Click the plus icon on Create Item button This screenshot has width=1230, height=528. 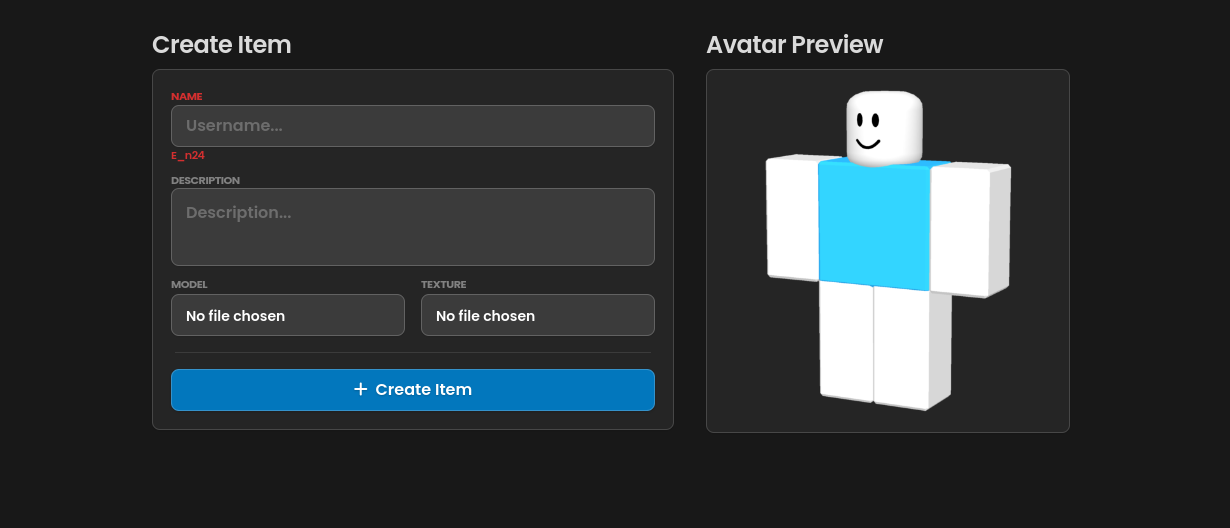click(361, 389)
